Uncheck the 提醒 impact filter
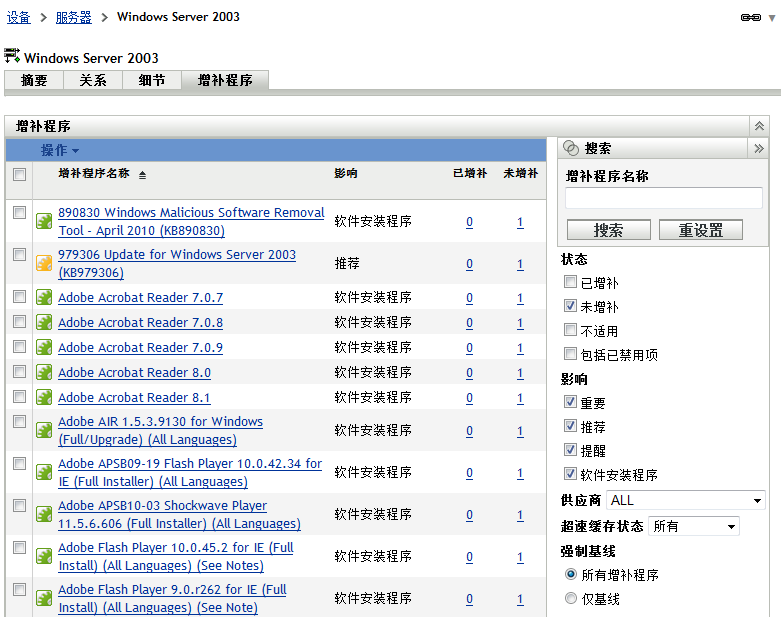Screen dimensions: 781x617 (570, 449)
